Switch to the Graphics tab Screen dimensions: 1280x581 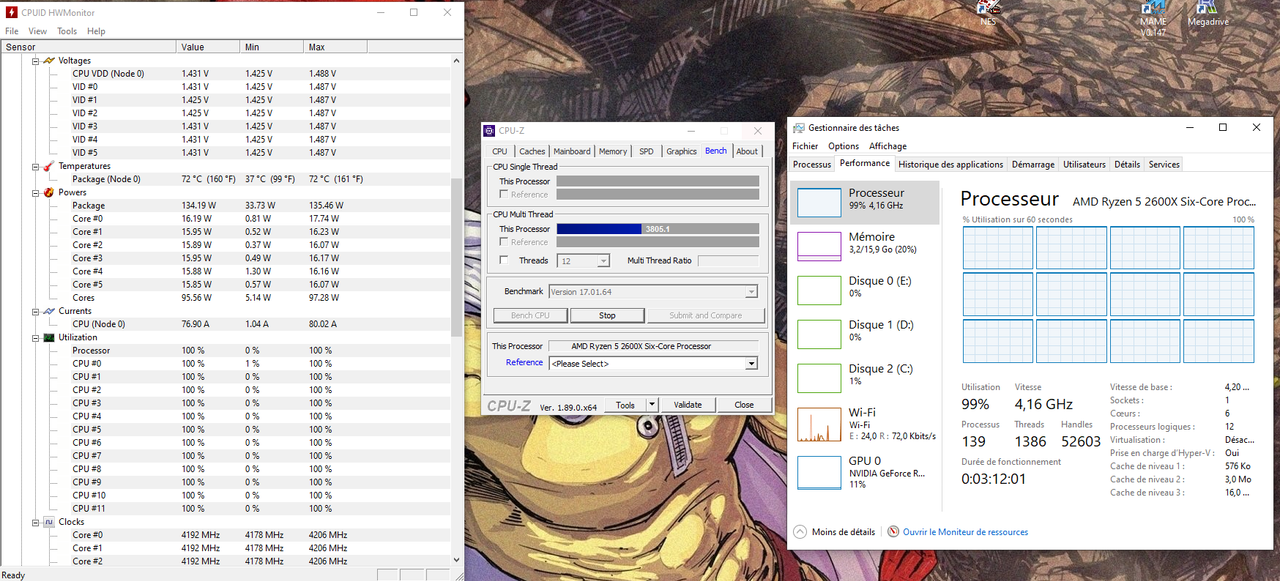coord(681,151)
